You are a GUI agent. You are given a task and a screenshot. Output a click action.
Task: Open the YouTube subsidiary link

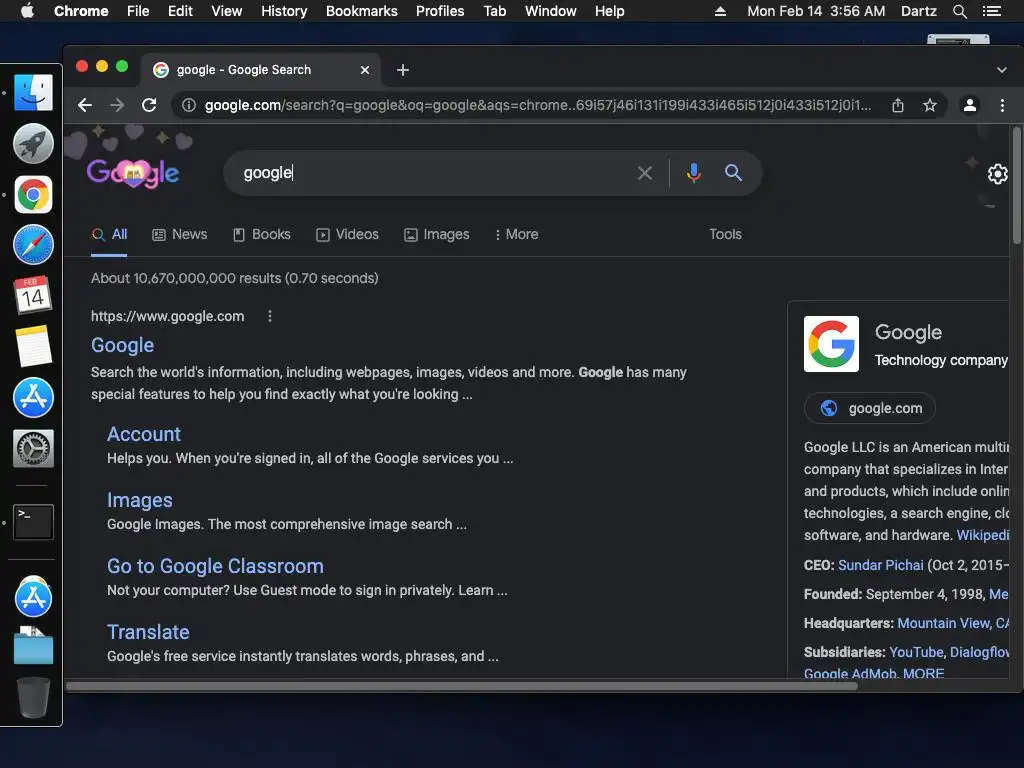[916, 652]
